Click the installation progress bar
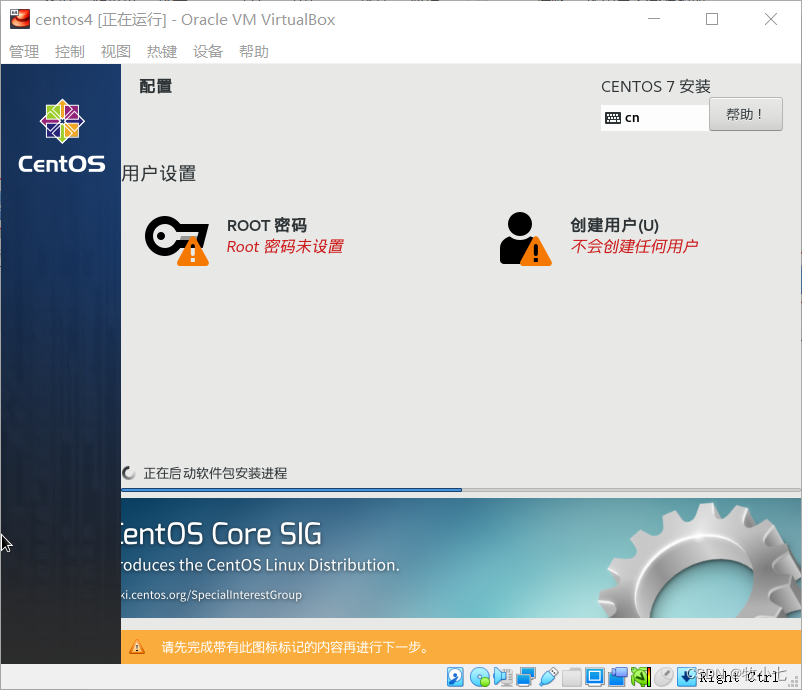Viewport: 802px width, 690px height. click(461, 490)
